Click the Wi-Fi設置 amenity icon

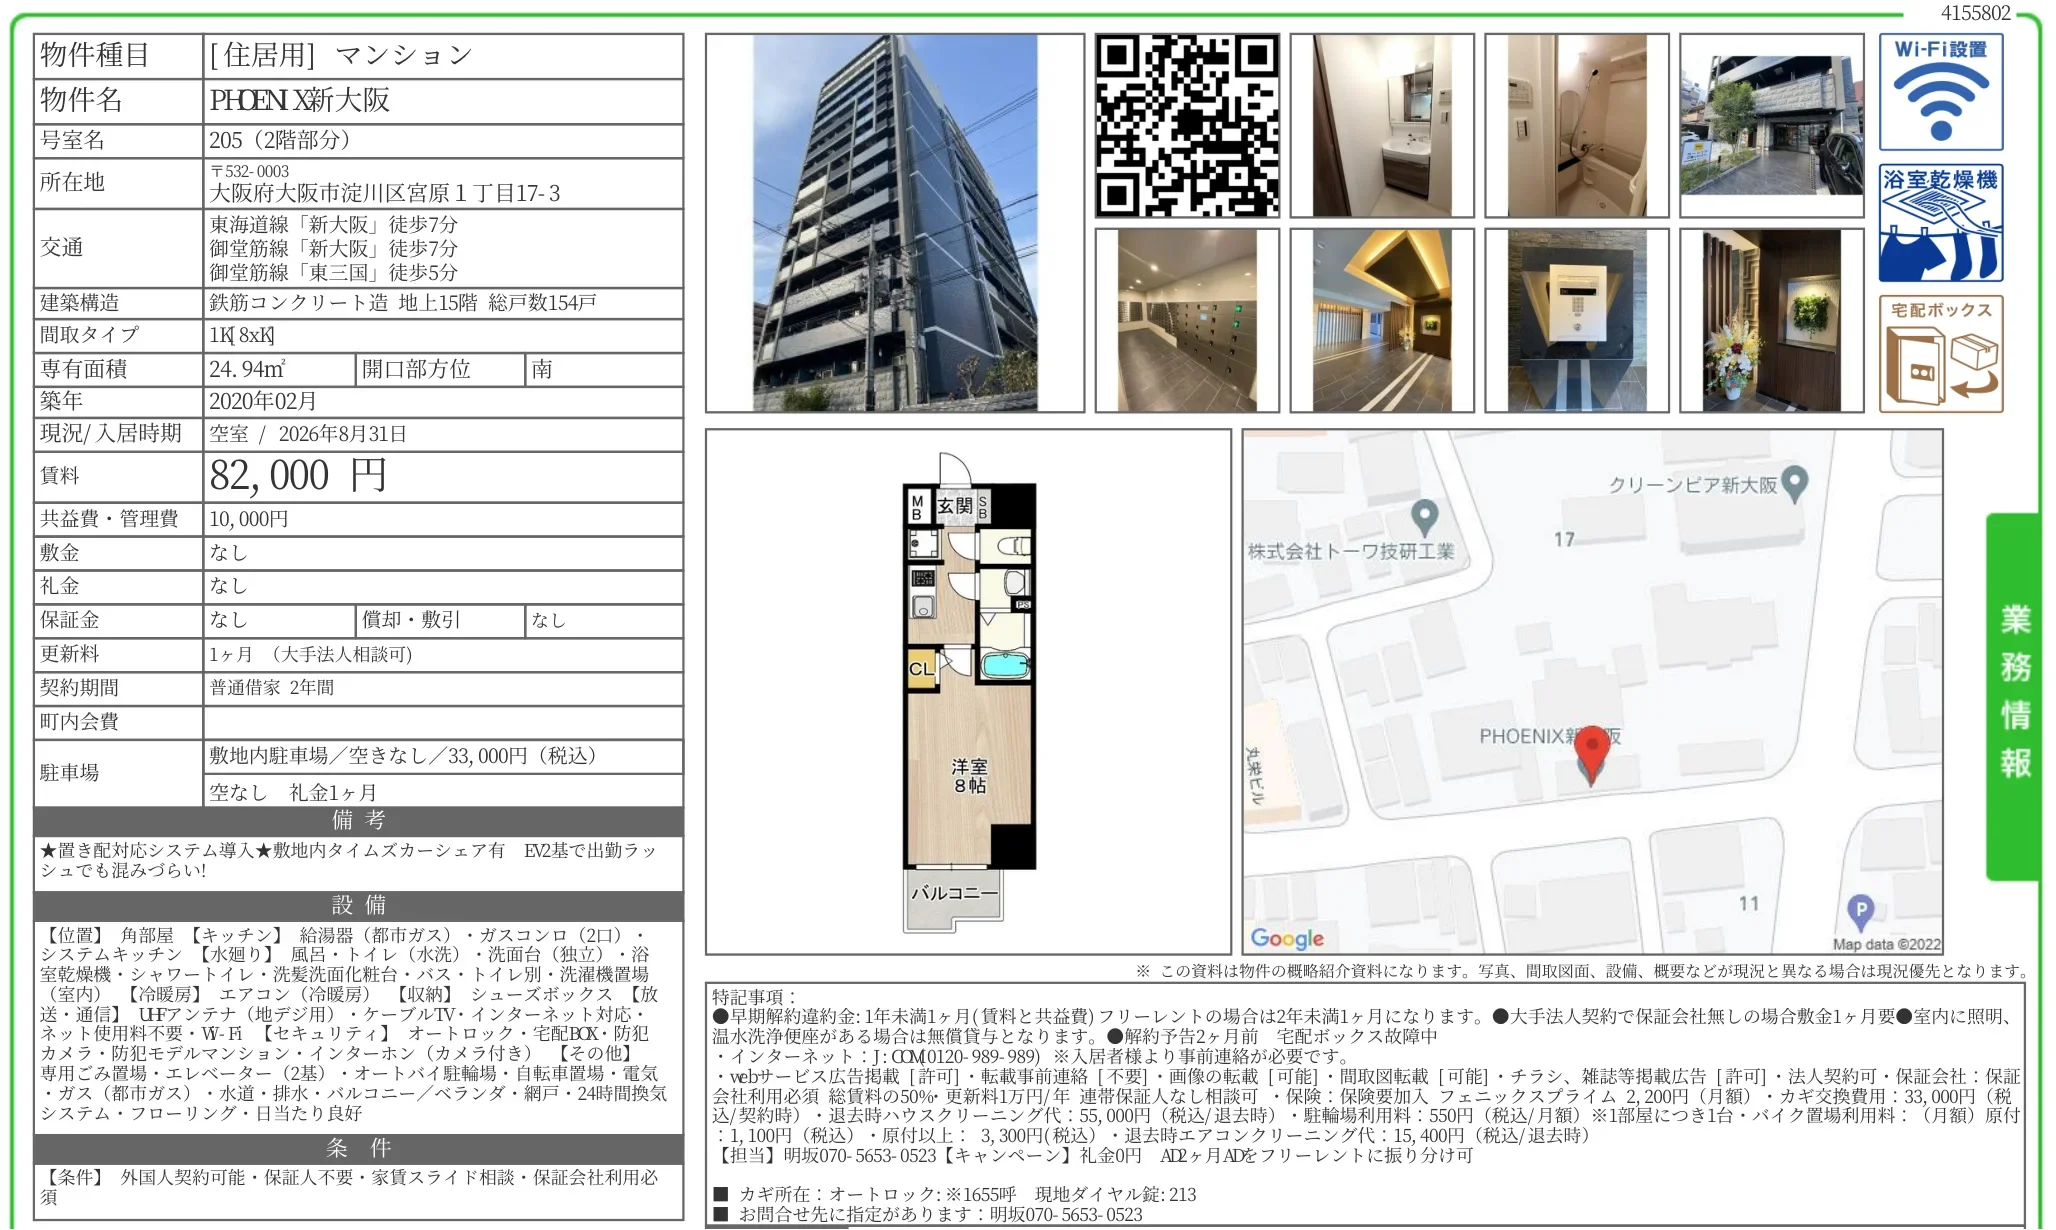pyautogui.click(x=1940, y=92)
